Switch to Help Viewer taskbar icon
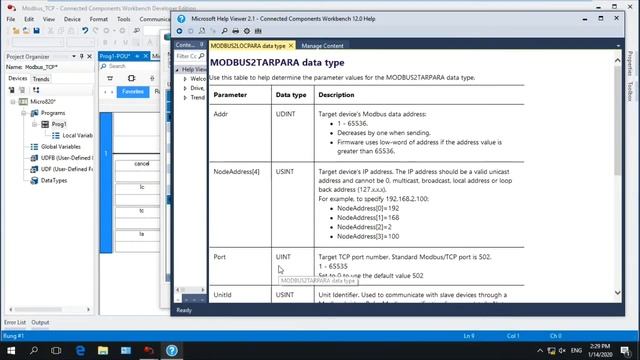640x360 pixels. coord(172,351)
